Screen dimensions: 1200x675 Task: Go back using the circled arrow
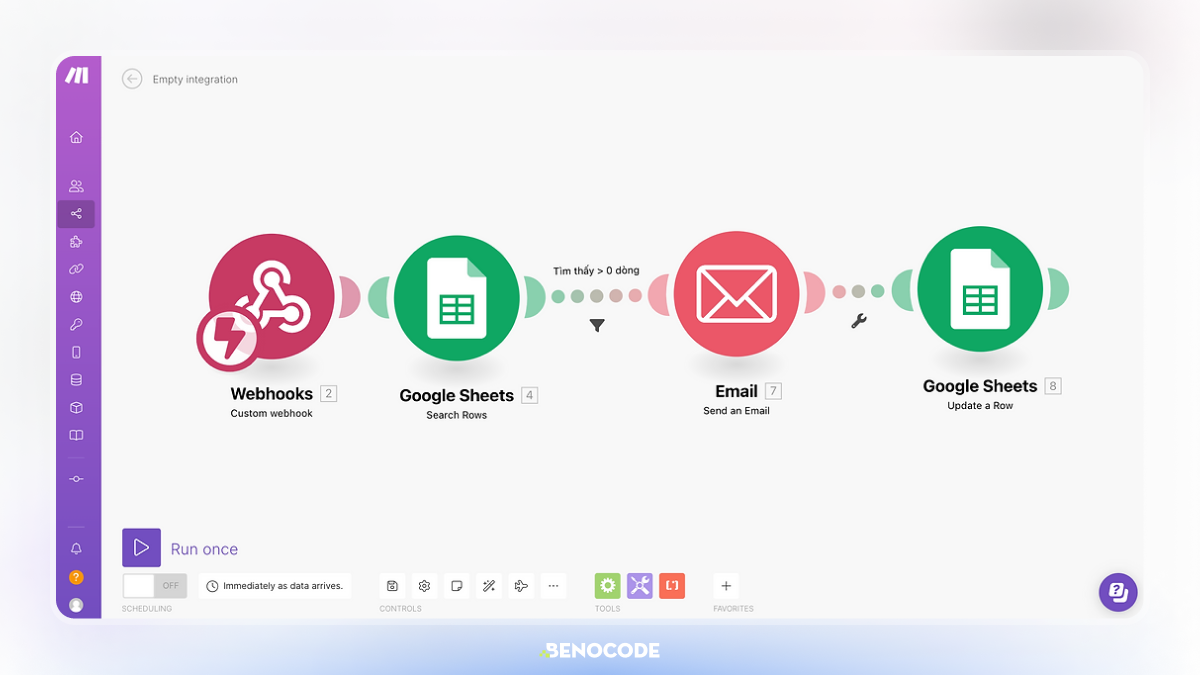[x=132, y=79]
